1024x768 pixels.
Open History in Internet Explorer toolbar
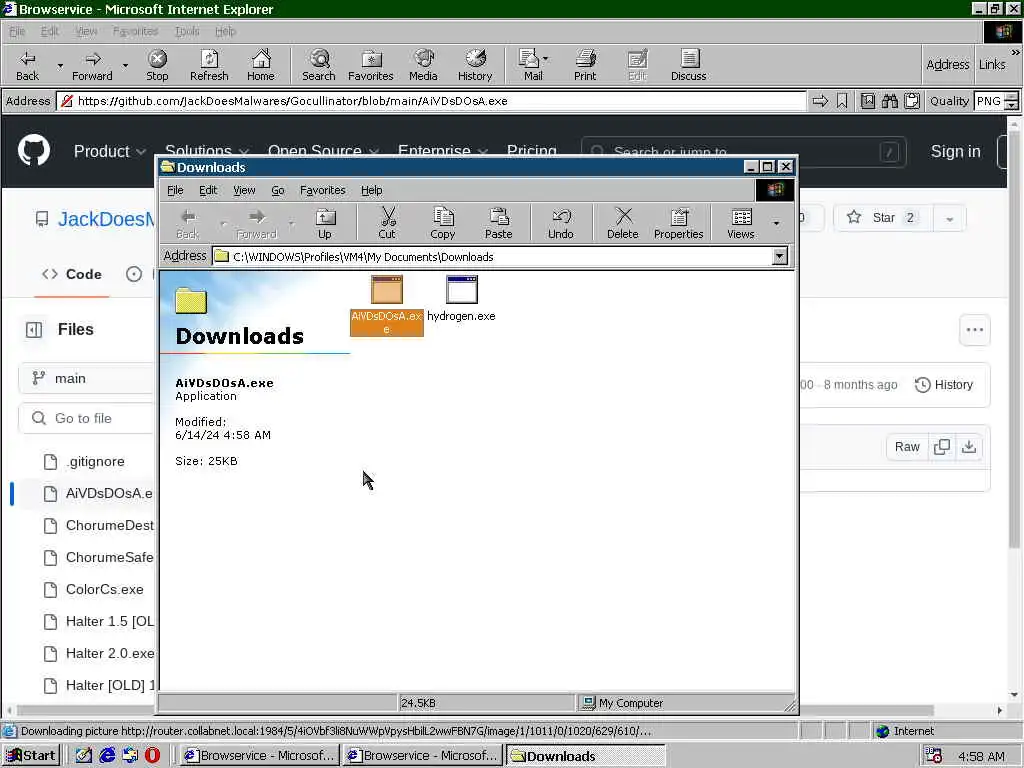(x=475, y=65)
